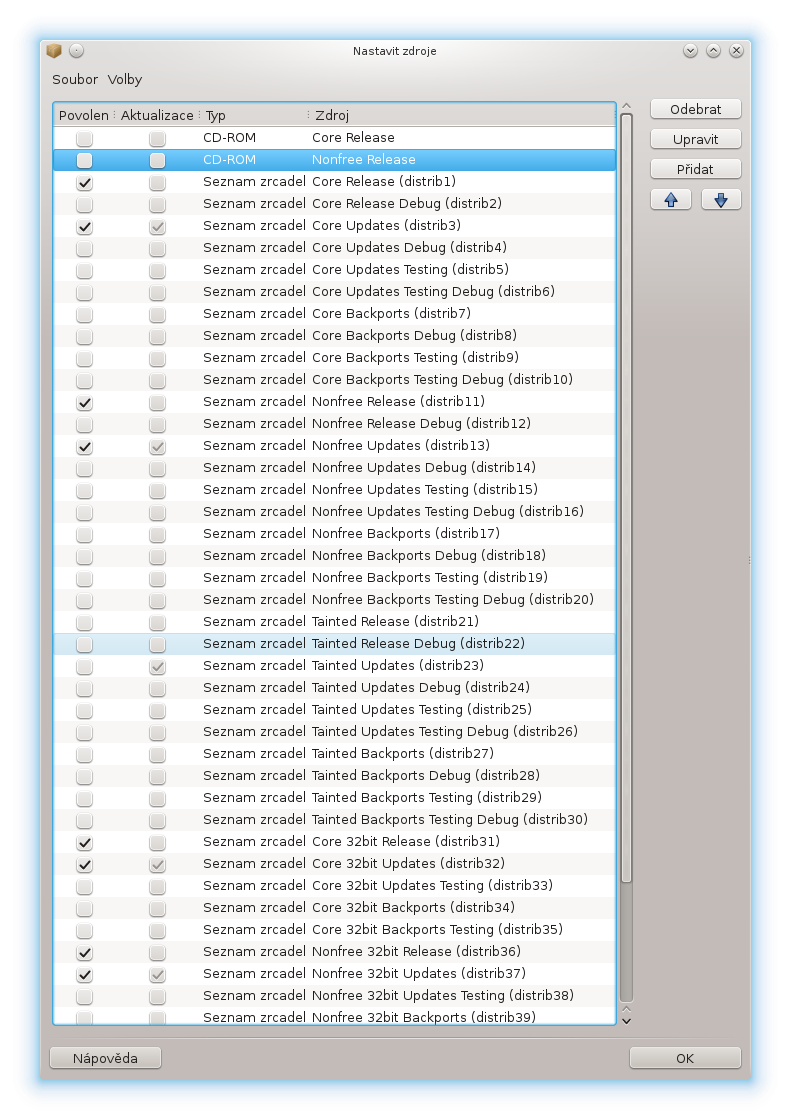791x1120 pixels.
Task: Select Nonfree 32bit Backports (distrib39) row
Action: click(334, 1016)
